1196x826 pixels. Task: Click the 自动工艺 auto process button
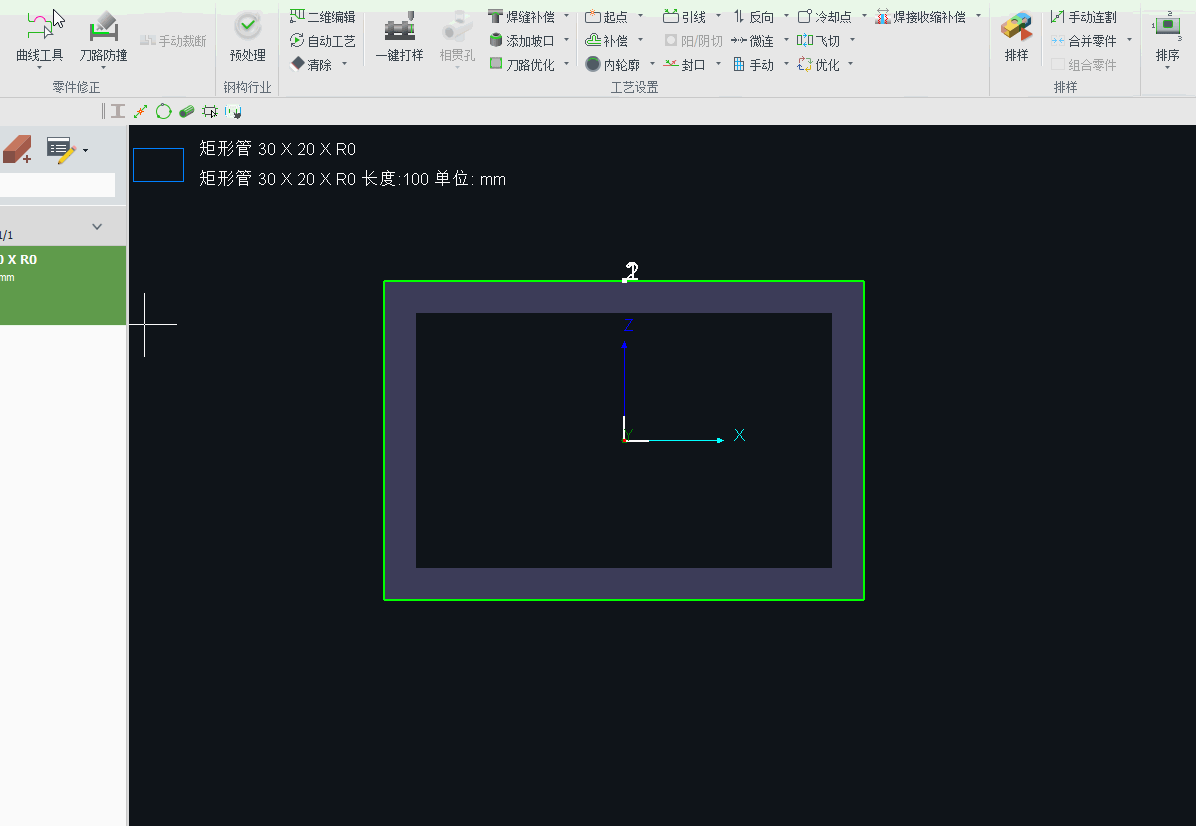click(x=322, y=41)
